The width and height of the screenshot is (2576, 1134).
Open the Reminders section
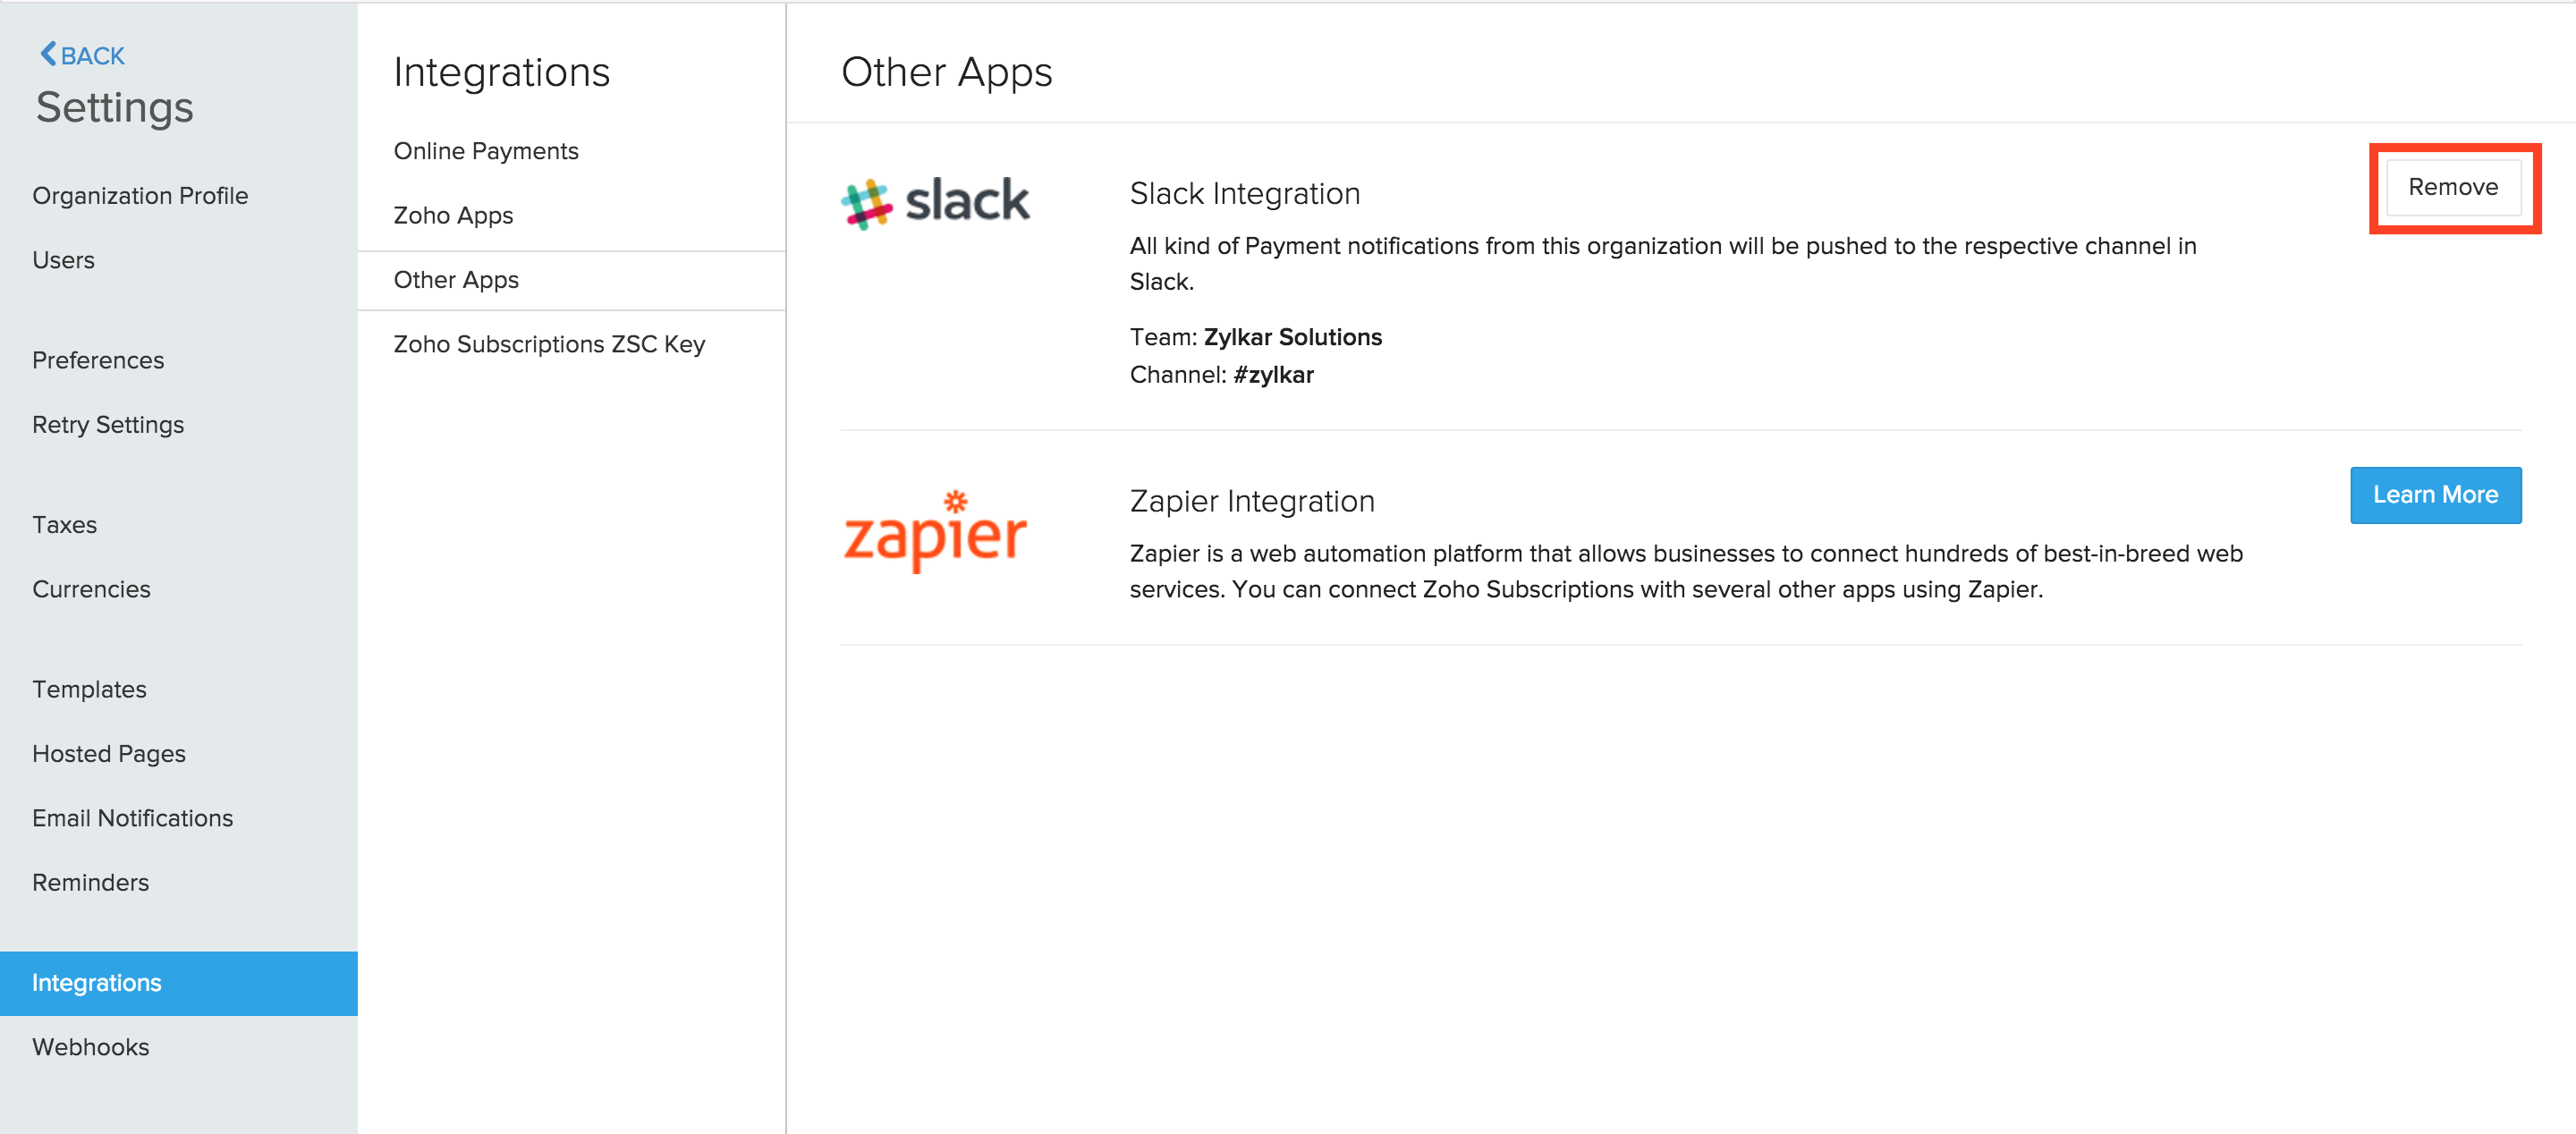point(90,882)
